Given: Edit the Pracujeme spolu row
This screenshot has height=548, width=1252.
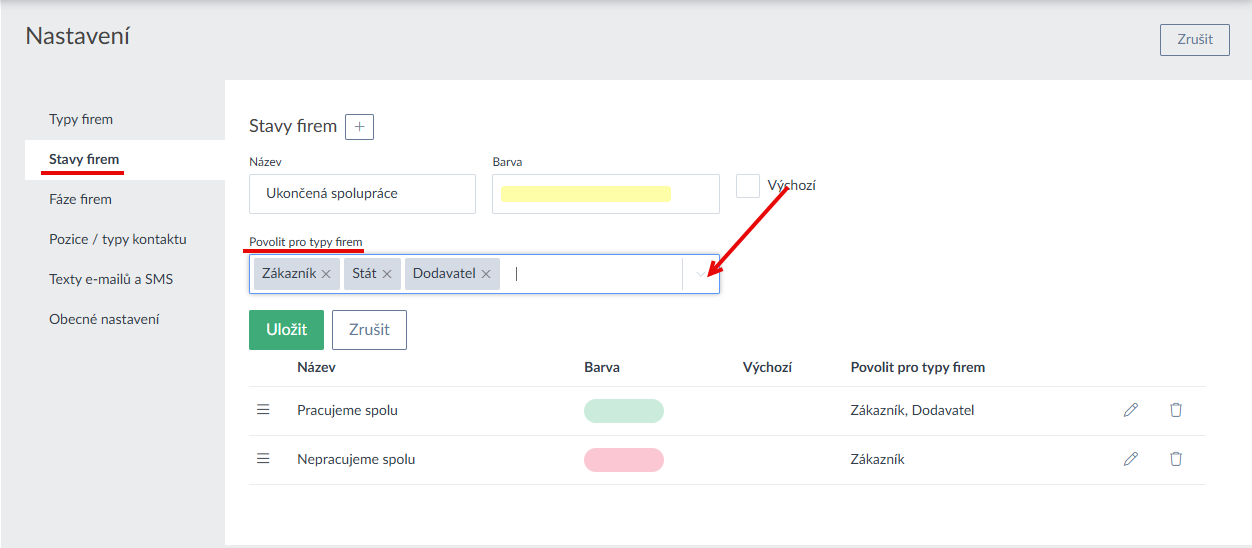Looking at the screenshot, I should pyautogui.click(x=1130, y=410).
